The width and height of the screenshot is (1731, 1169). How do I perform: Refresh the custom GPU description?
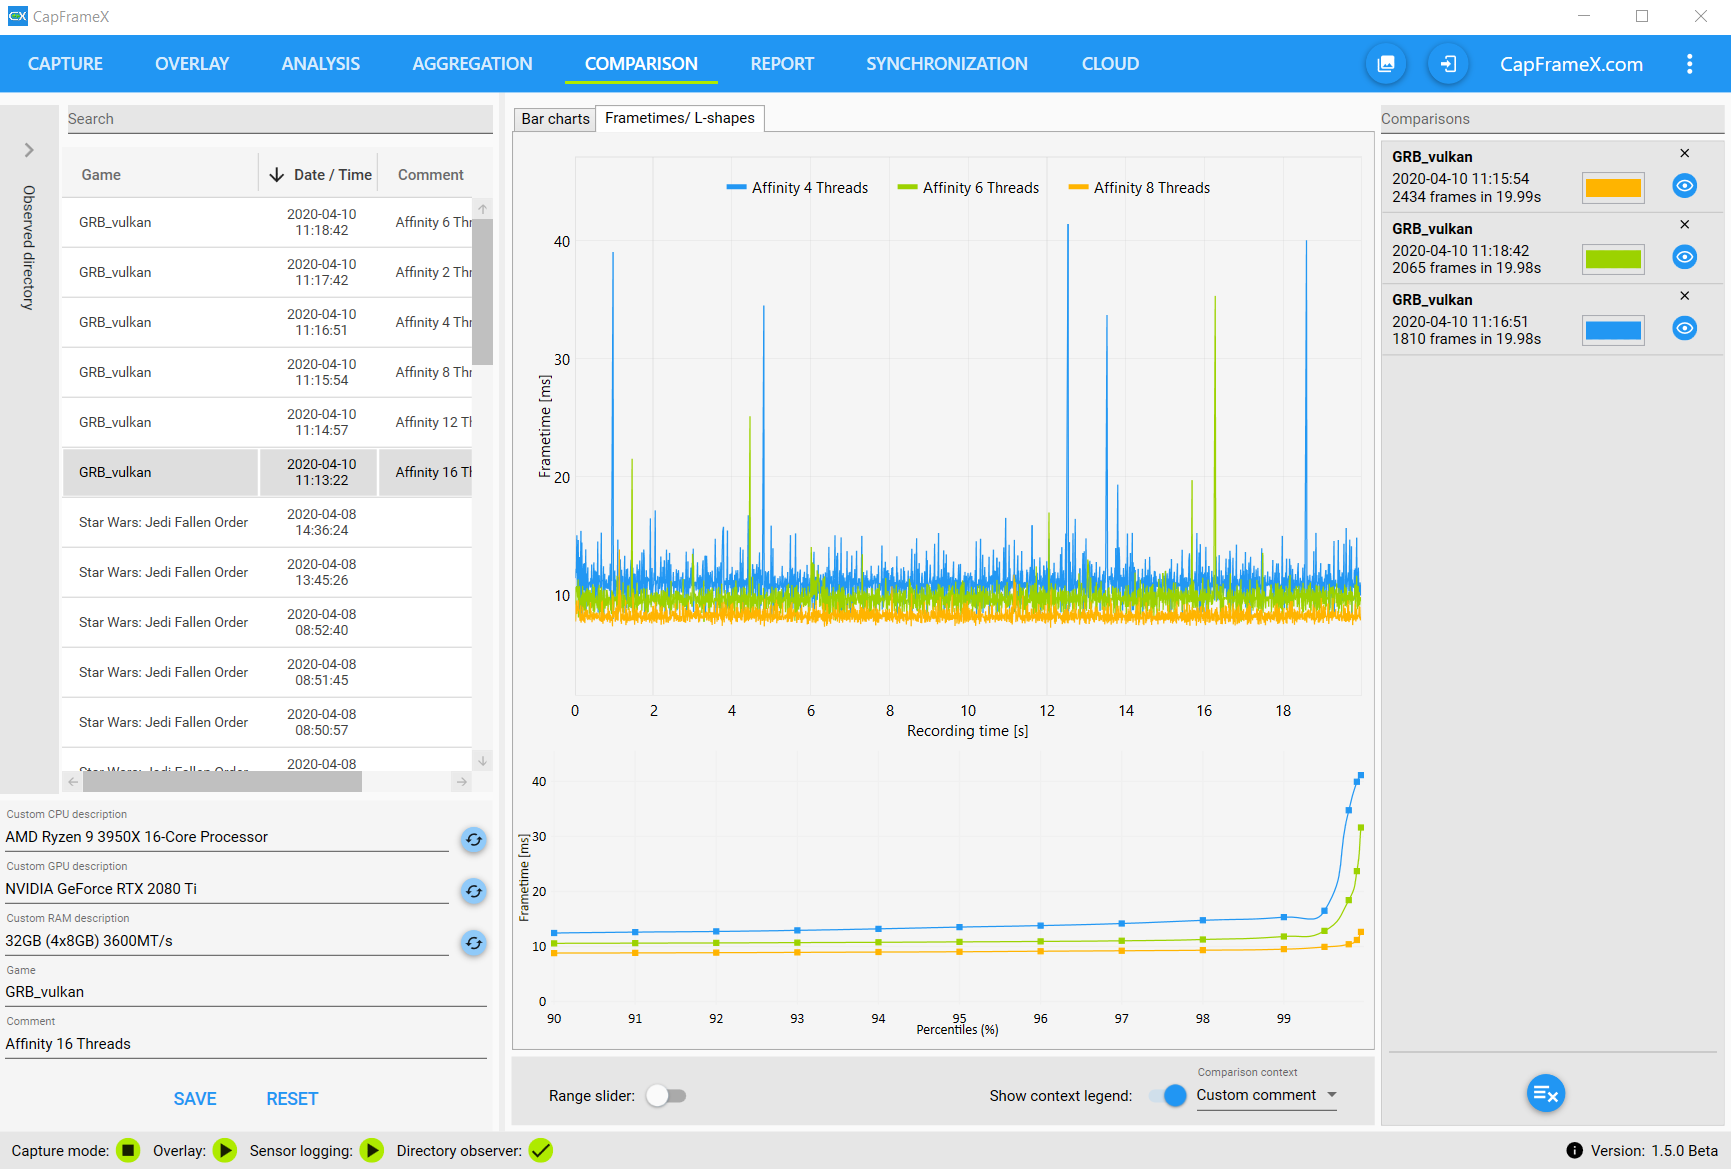coord(474,891)
